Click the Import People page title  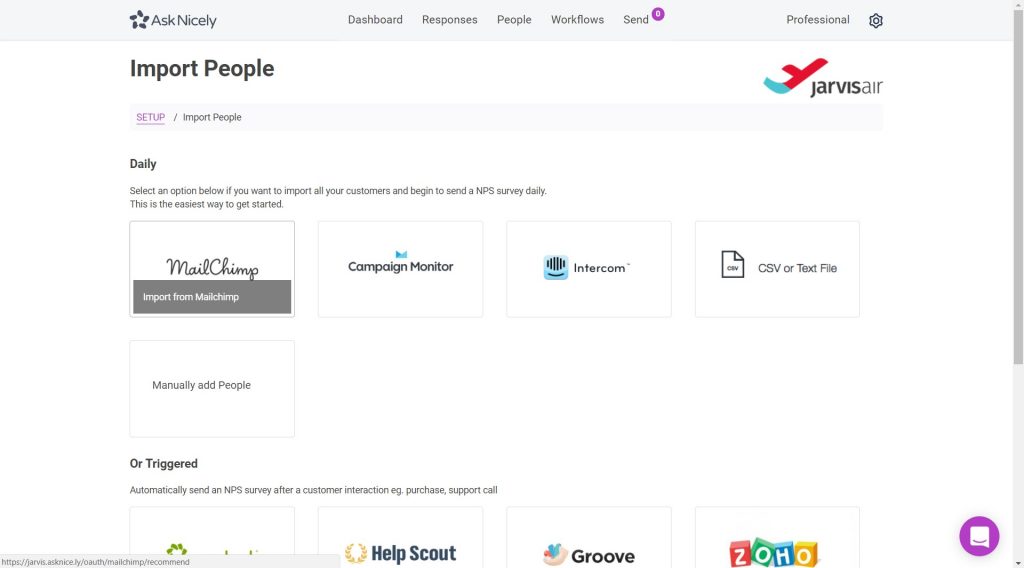click(x=202, y=69)
